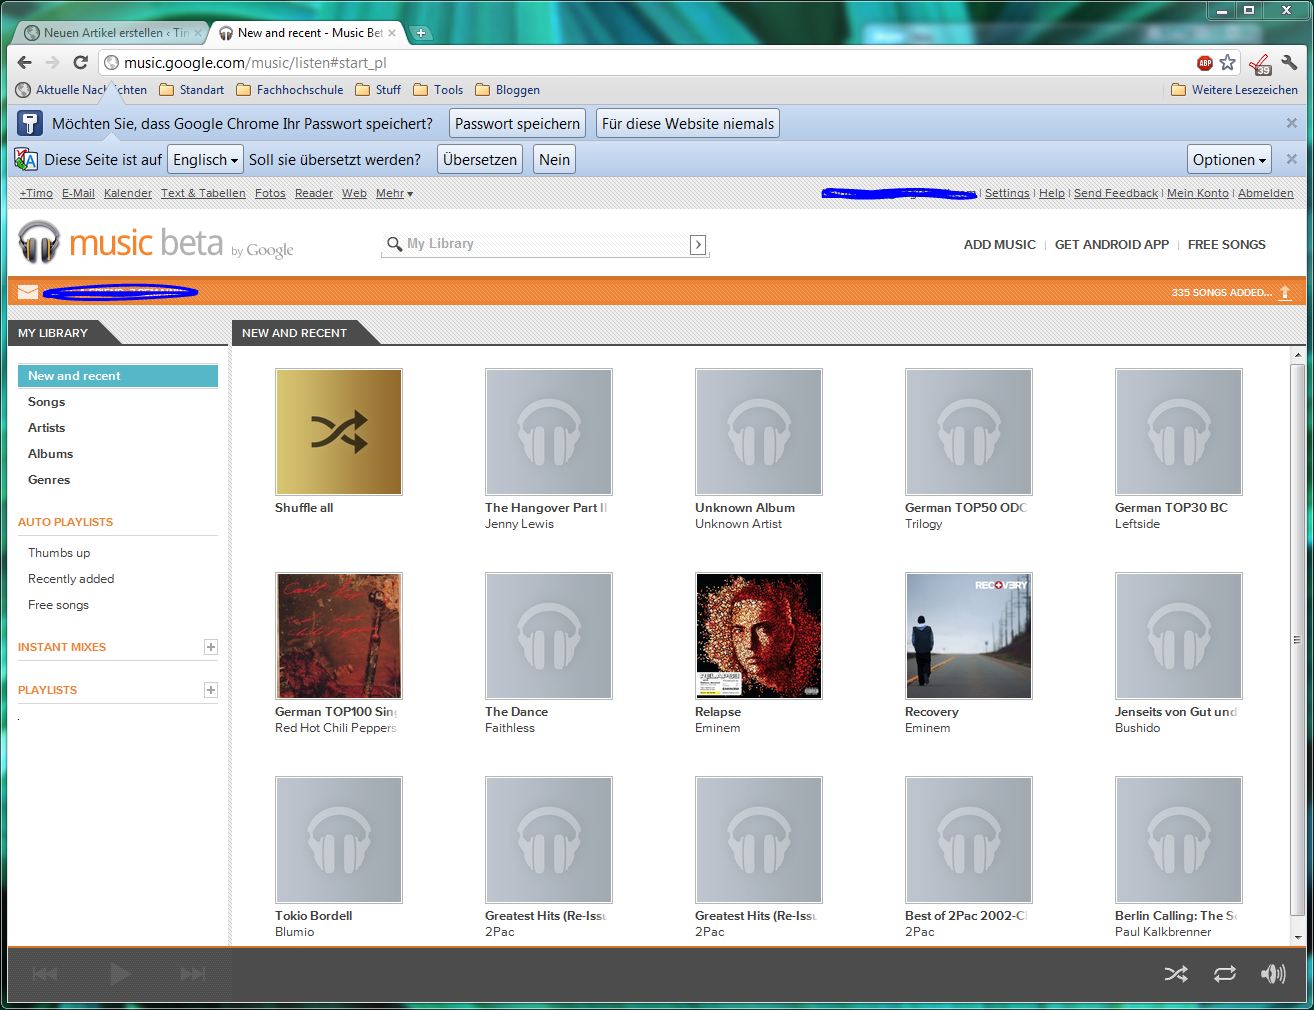The image size is (1314, 1010).
Task: Click The Hangover Part II album tile
Action: pyautogui.click(x=548, y=431)
